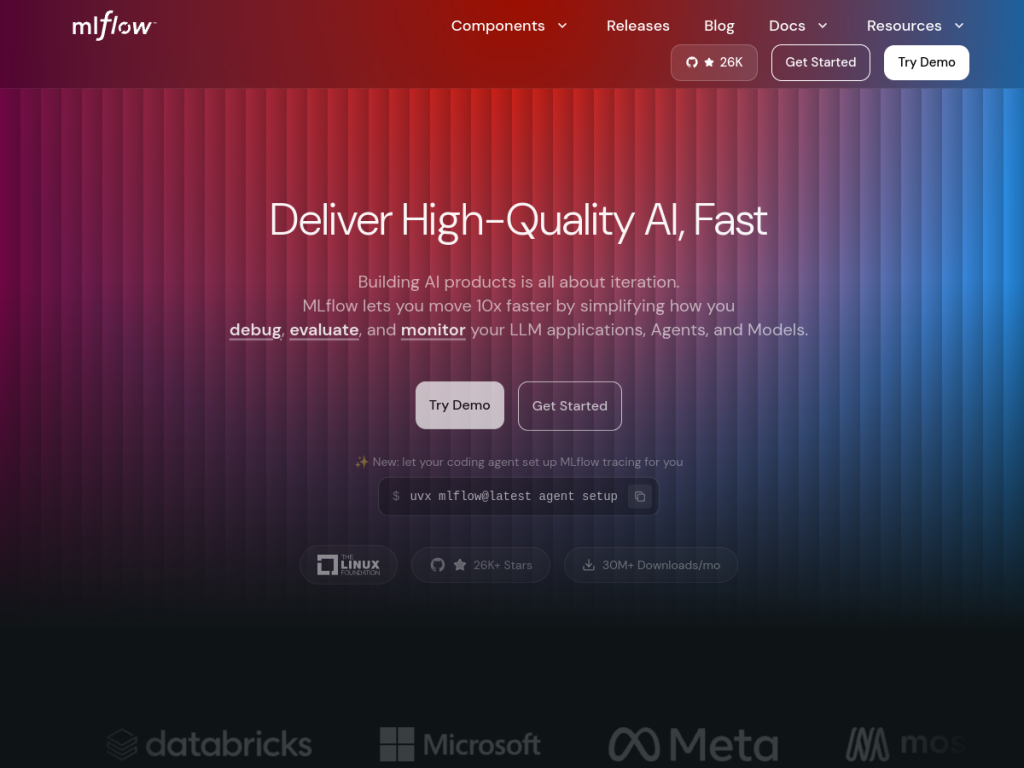The width and height of the screenshot is (1024, 768).
Task: Click the hero Try Demo button
Action: [x=460, y=406]
